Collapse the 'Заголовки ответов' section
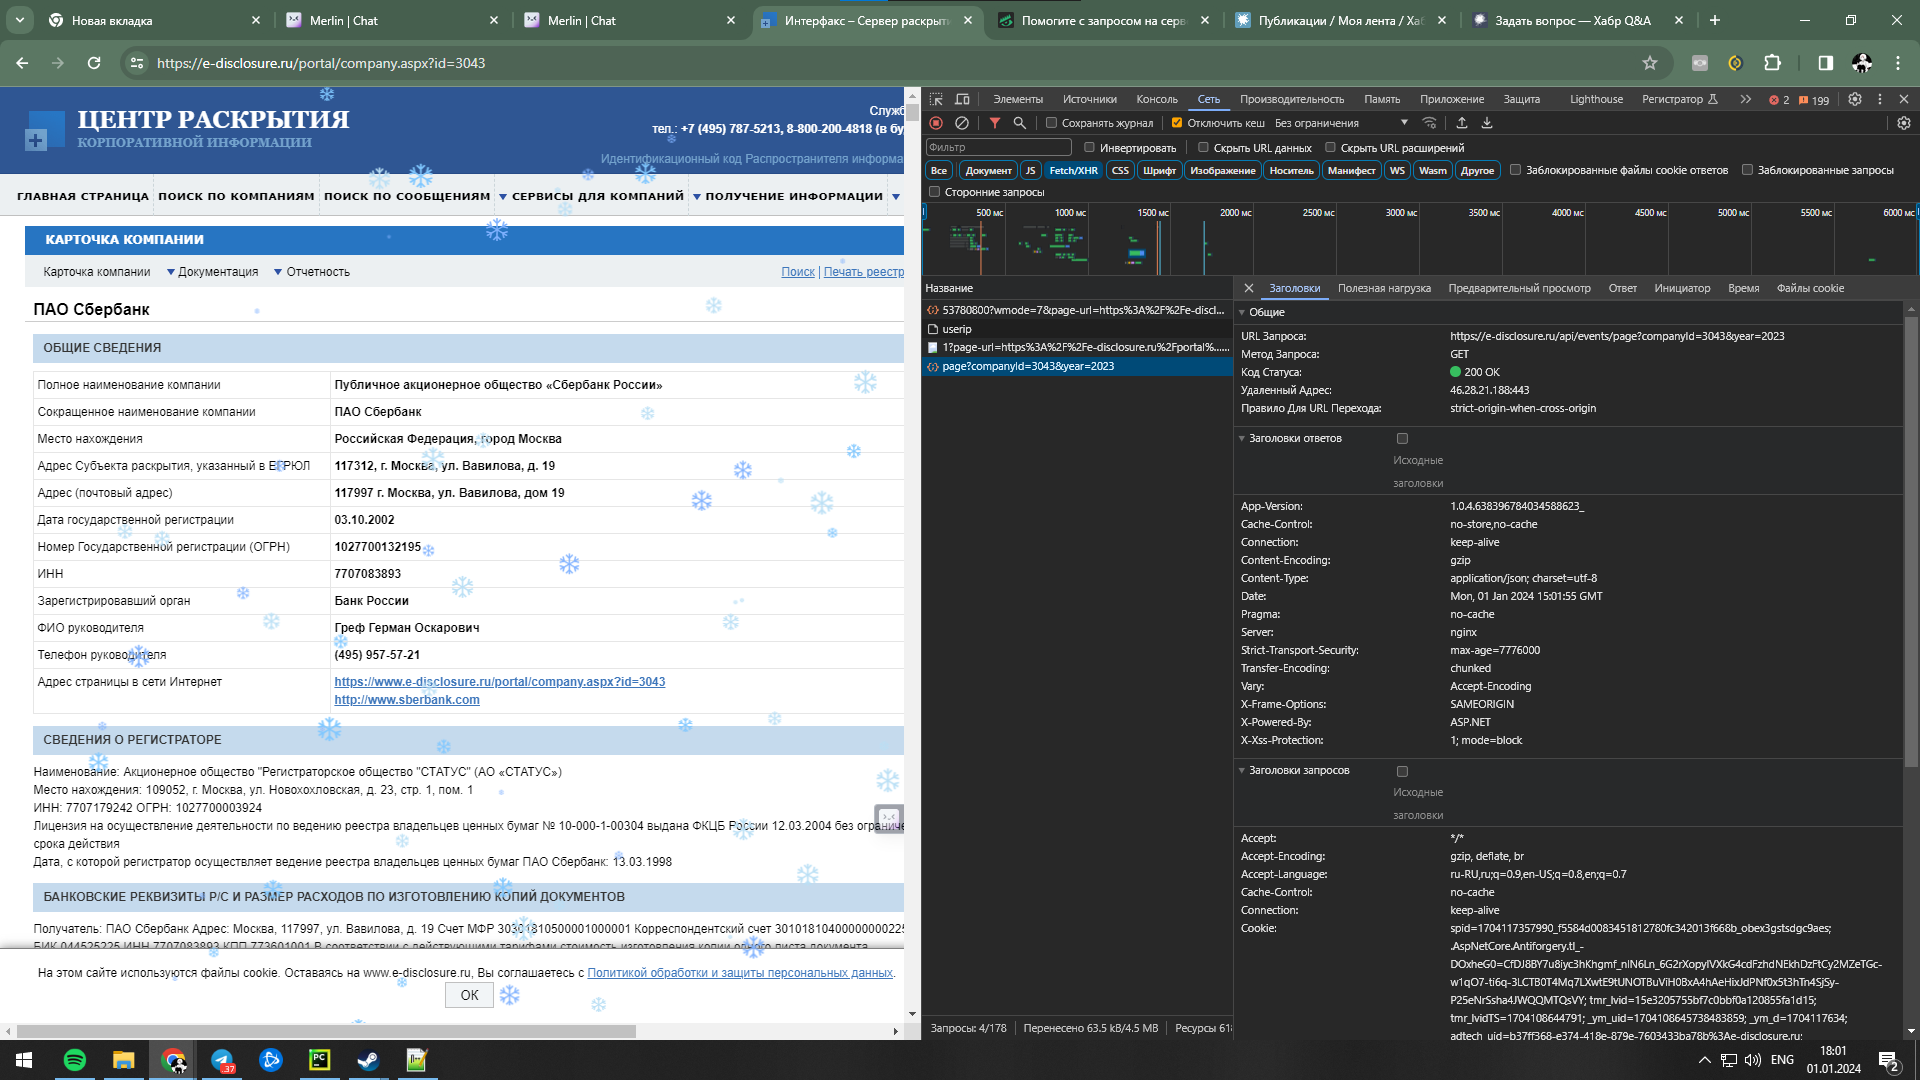This screenshot has width=1920, height=1080. tap(1242, 438)
